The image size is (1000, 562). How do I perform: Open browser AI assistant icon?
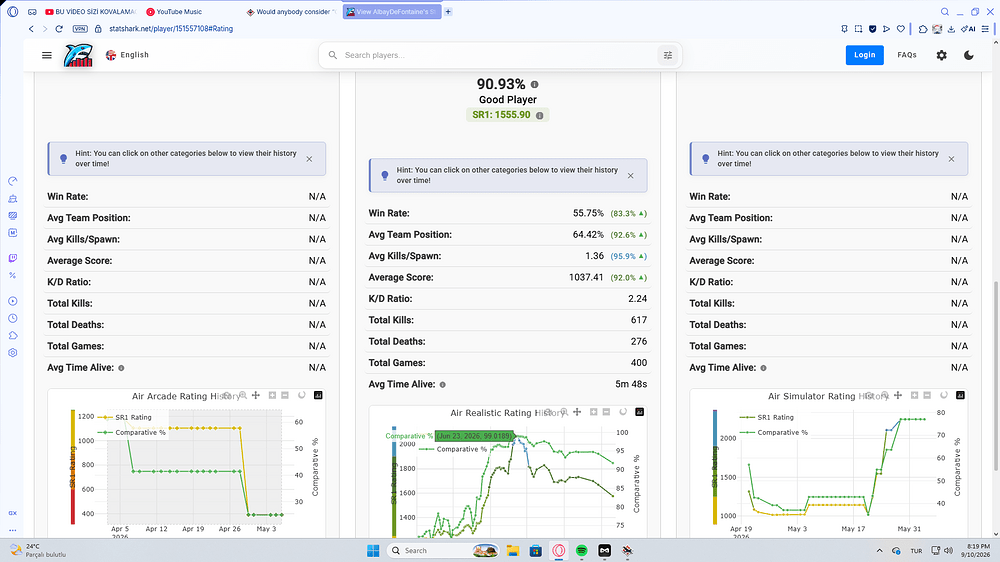click(968, 29)
